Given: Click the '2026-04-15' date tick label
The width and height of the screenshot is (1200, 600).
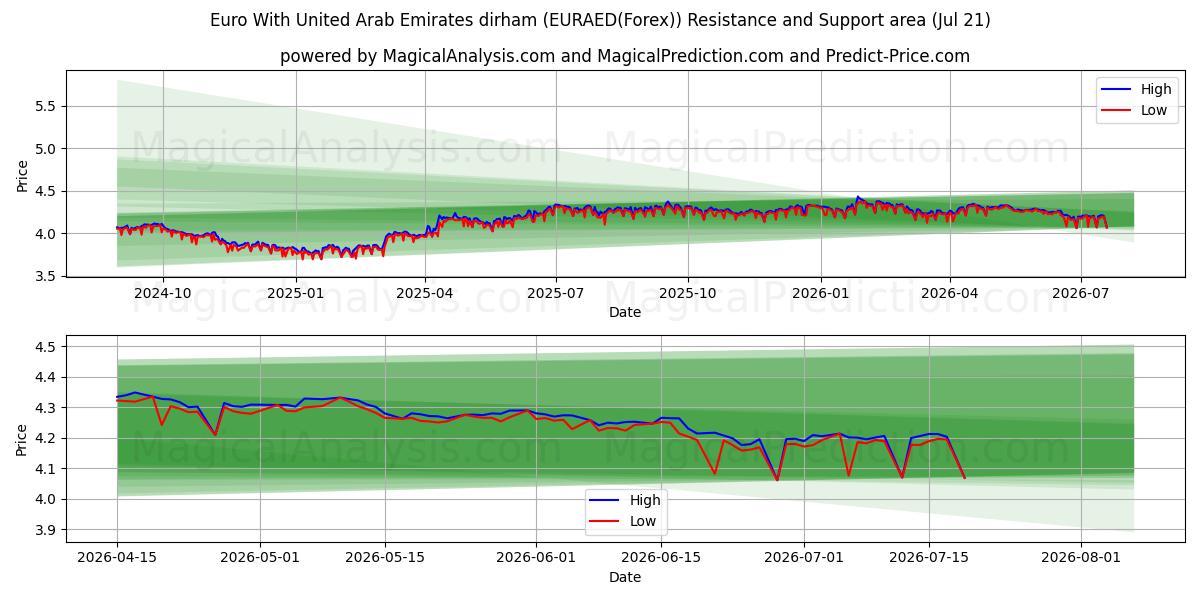Looking at the screenshot, I should (117, 558).
